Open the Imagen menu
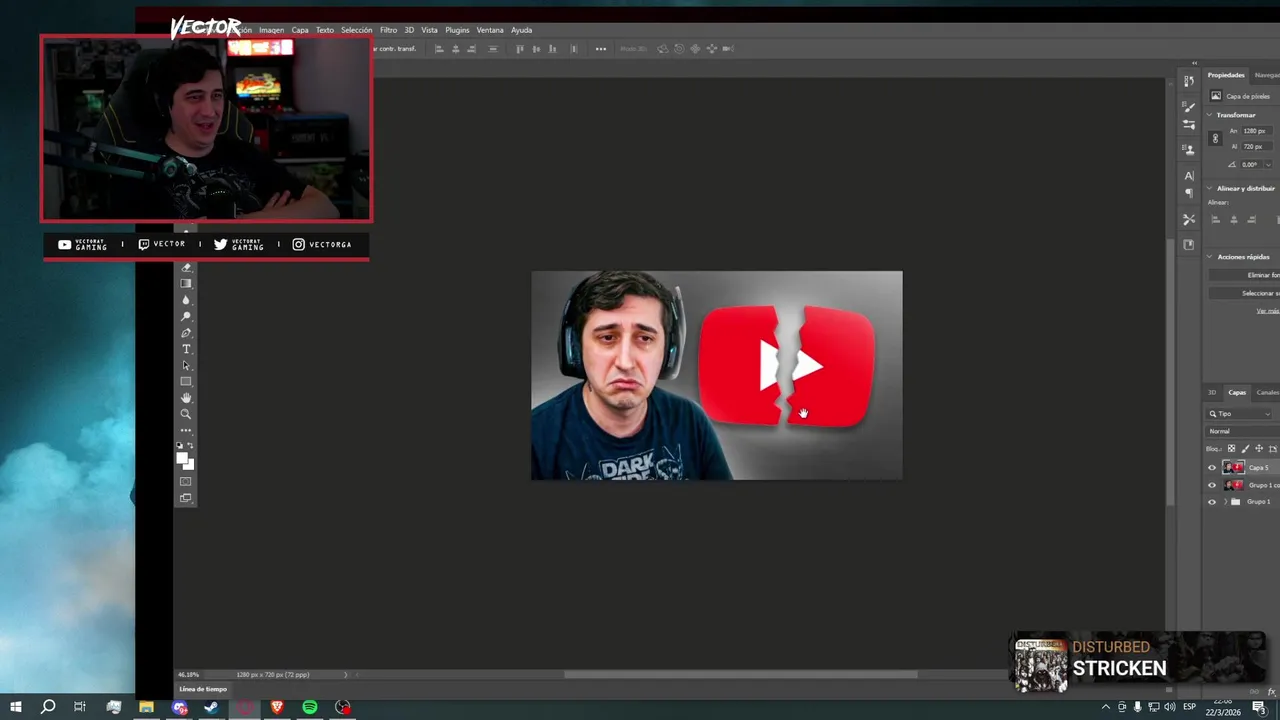This screenshot has width=1280, height=720. click(x=271, y=30)
